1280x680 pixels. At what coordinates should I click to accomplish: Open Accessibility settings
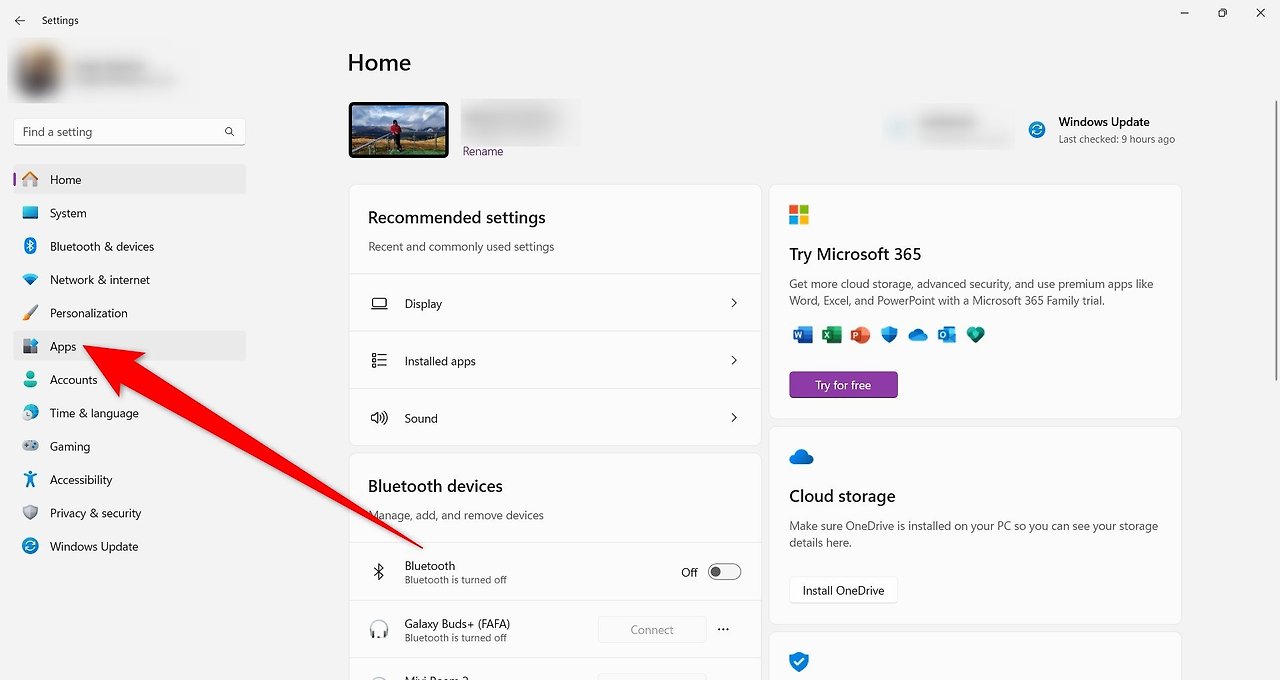[130, 480]
